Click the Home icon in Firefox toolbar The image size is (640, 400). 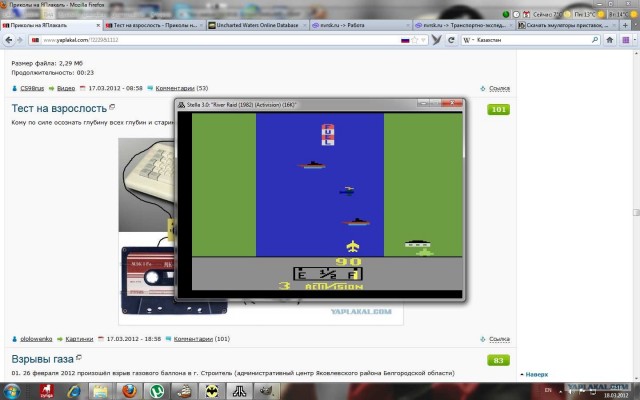coord(609,40)
